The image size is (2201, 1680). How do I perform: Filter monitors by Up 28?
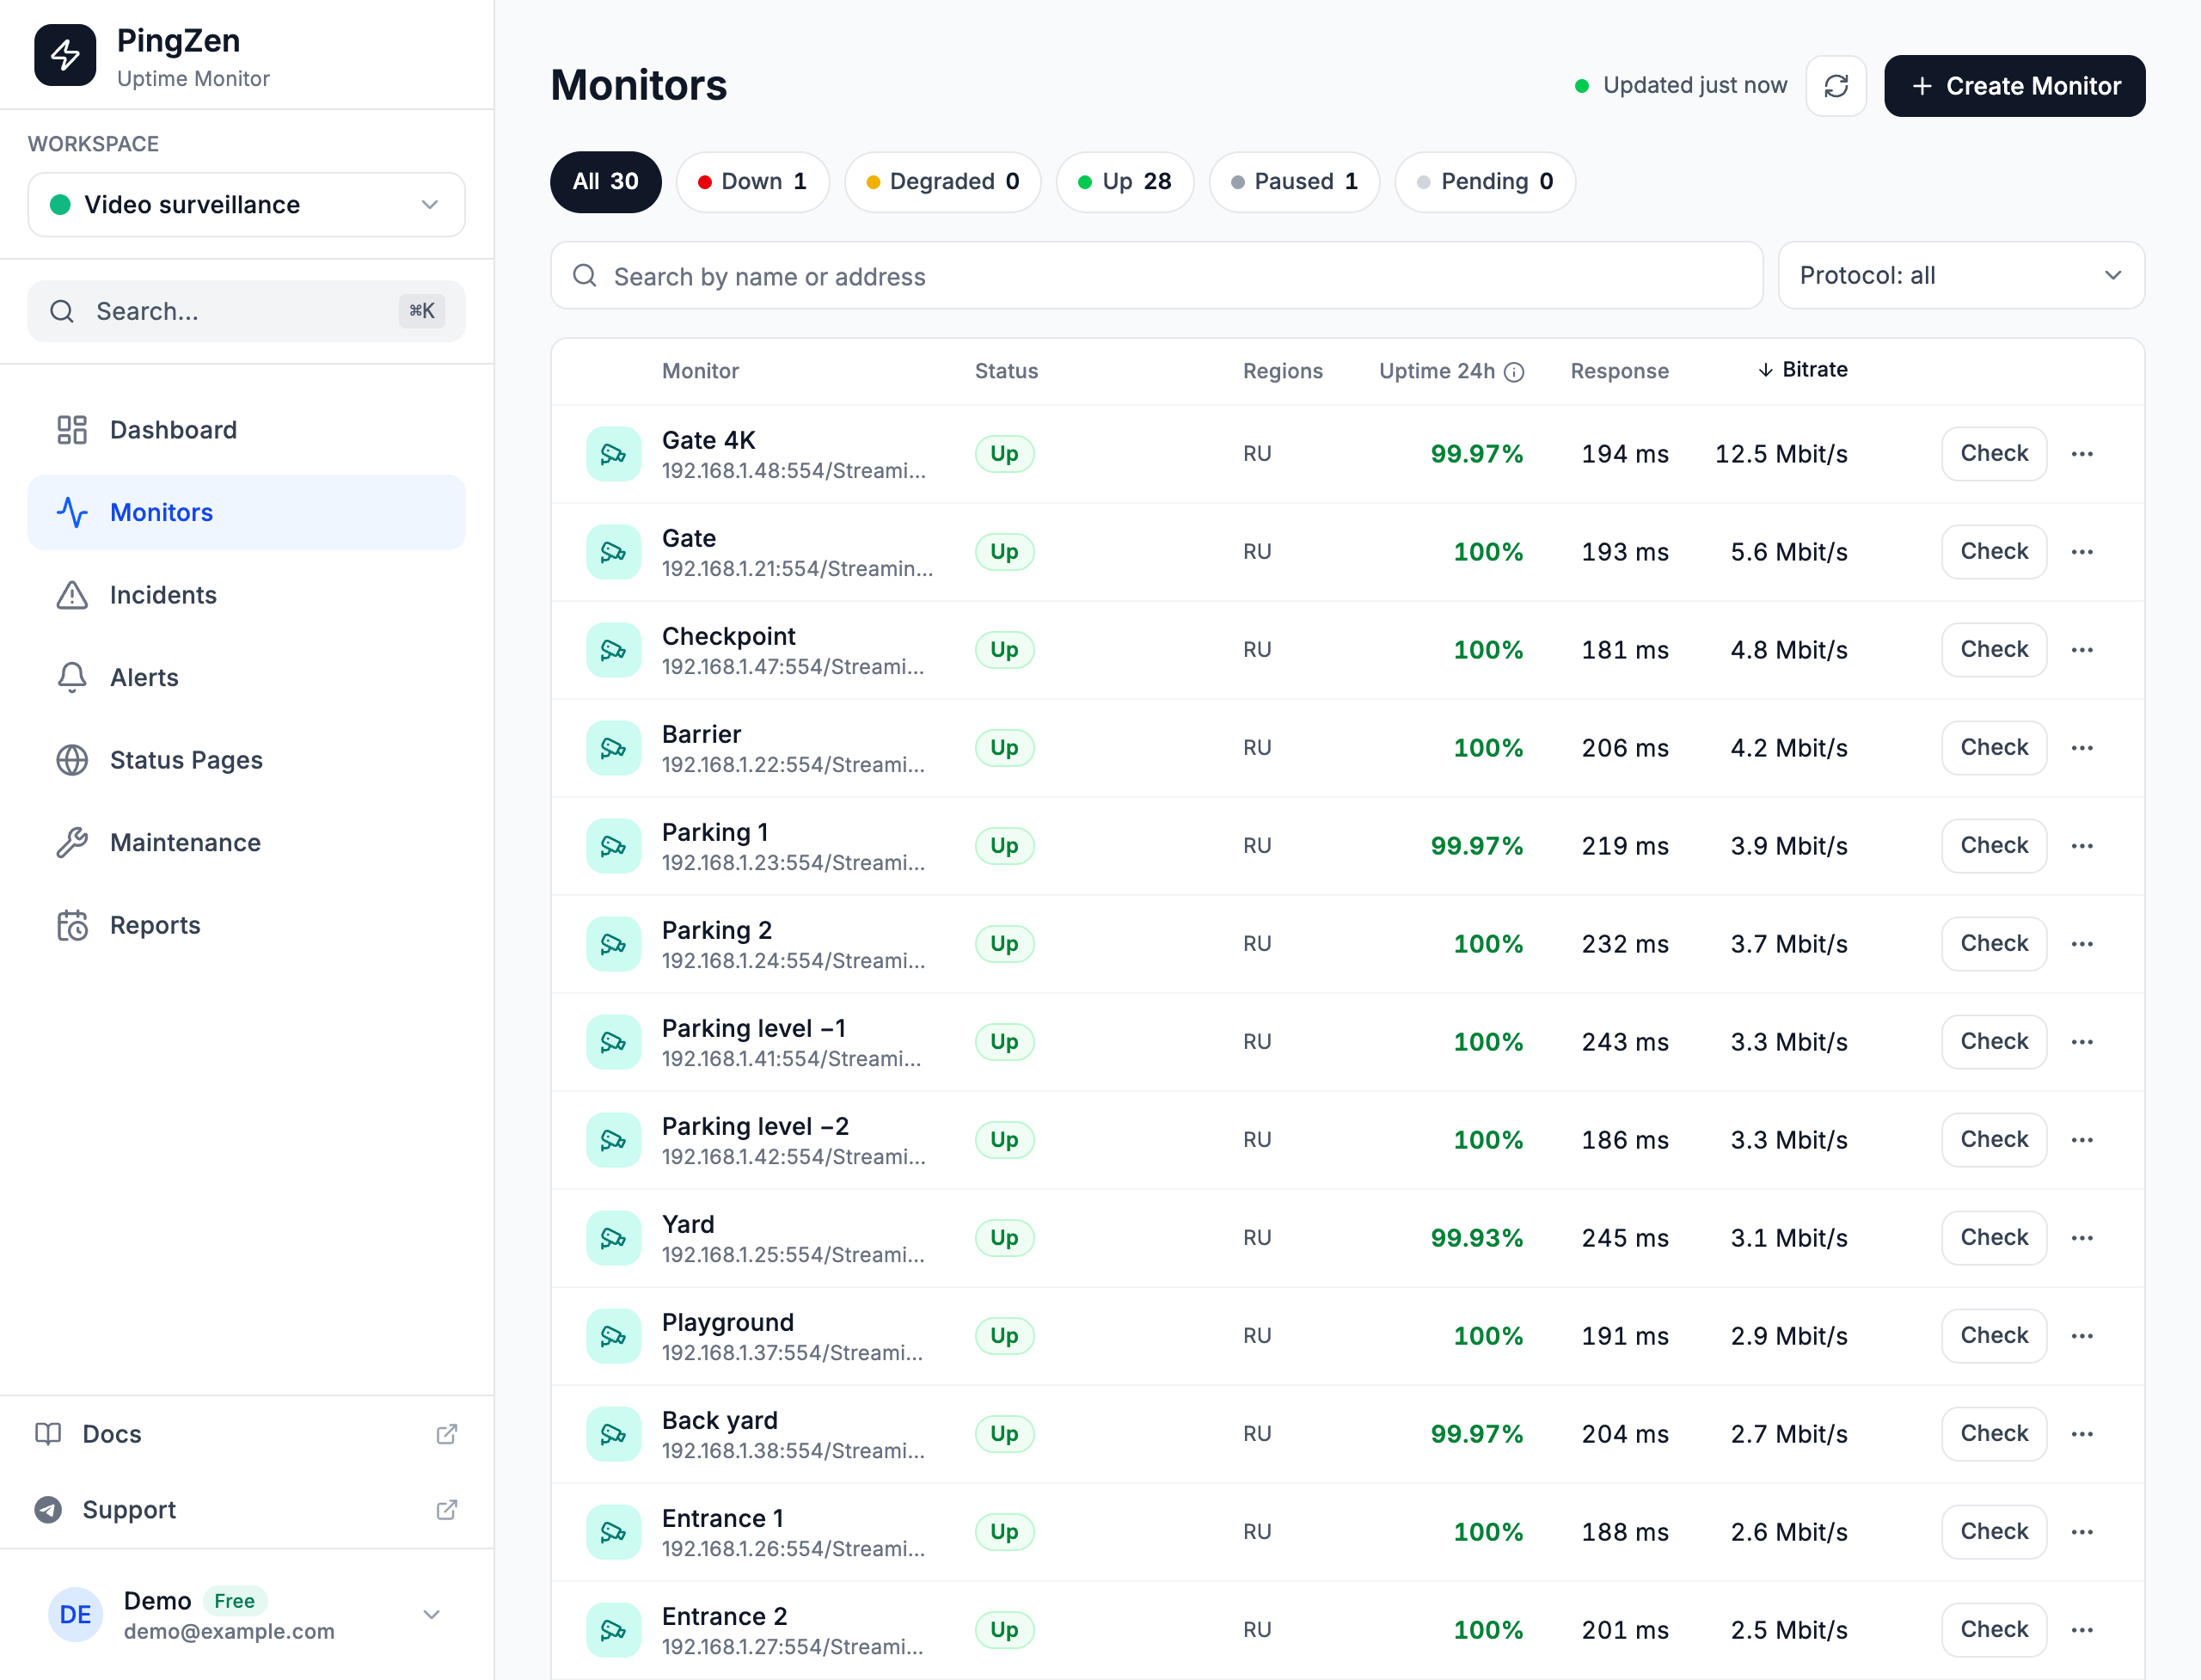click(x=1125, y=182)
